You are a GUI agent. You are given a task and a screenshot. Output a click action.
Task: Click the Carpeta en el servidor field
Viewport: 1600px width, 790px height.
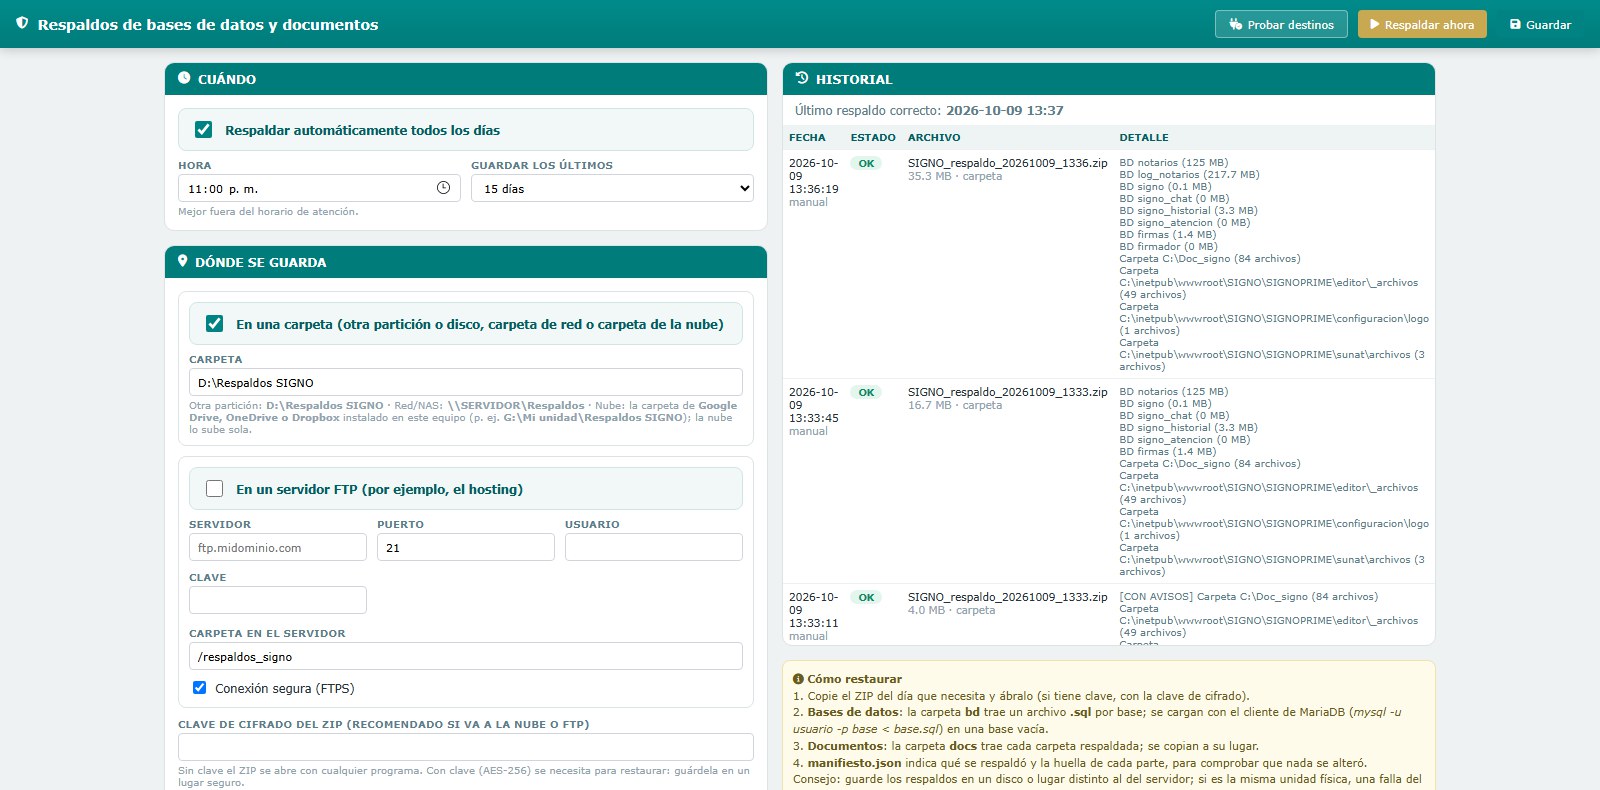[x=466, y=656]
